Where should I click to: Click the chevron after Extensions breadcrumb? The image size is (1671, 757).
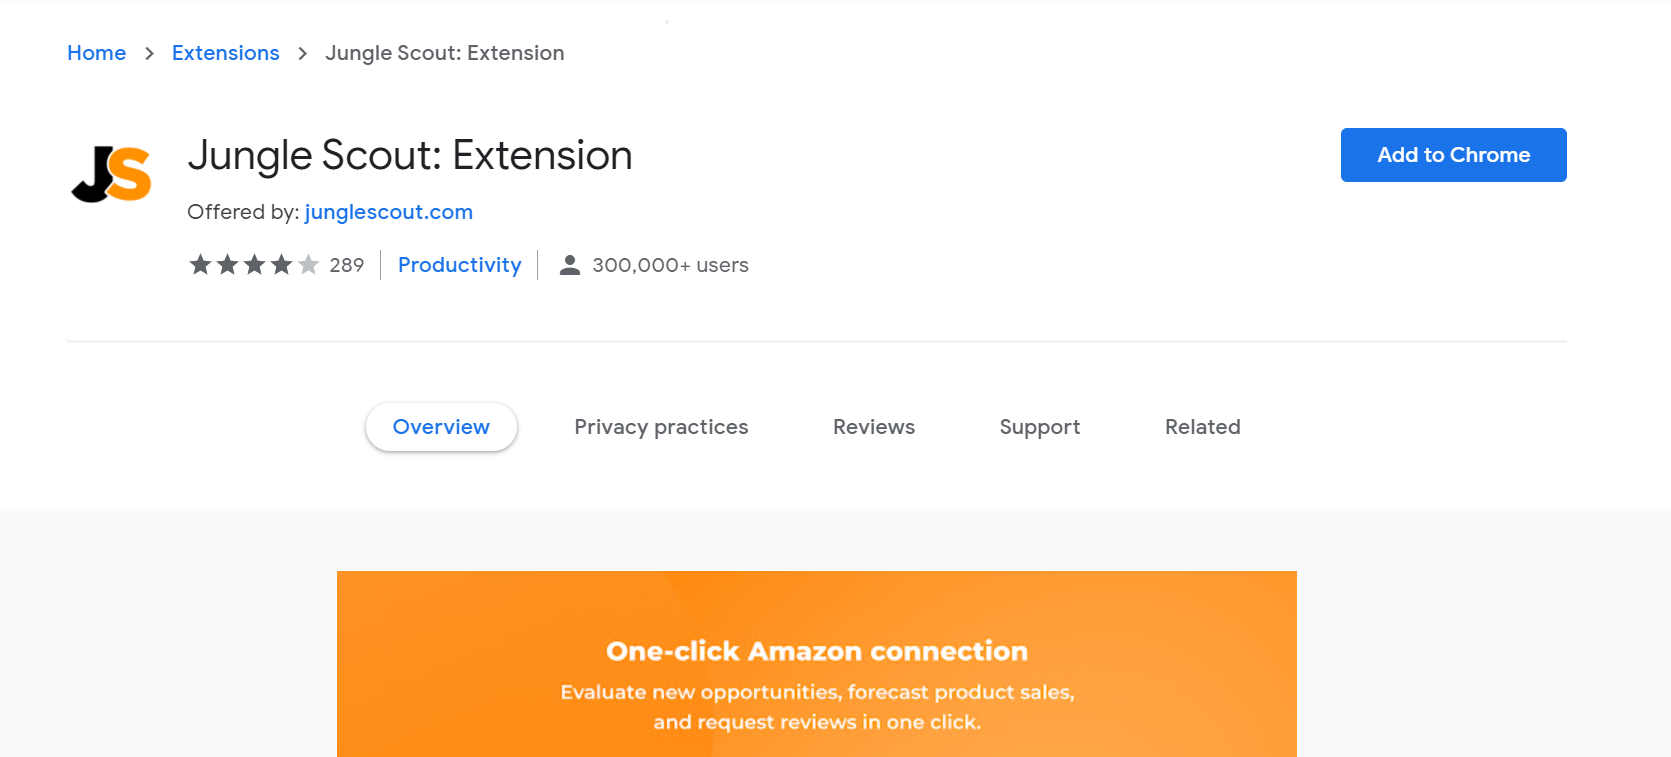(x=301, y=53)
